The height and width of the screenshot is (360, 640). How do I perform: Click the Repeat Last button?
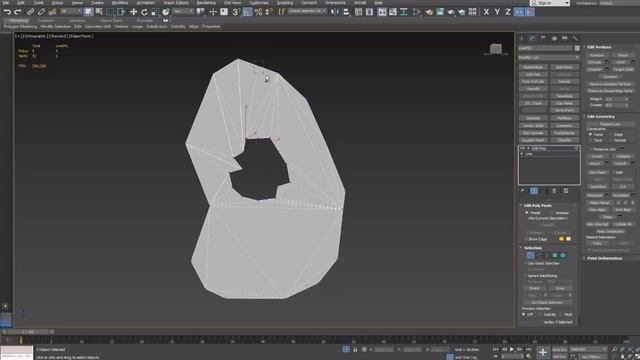[610, 124]
